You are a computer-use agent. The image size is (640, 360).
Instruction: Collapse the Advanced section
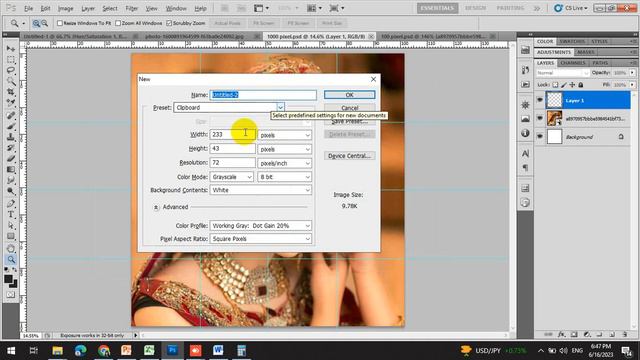point(156,207)
